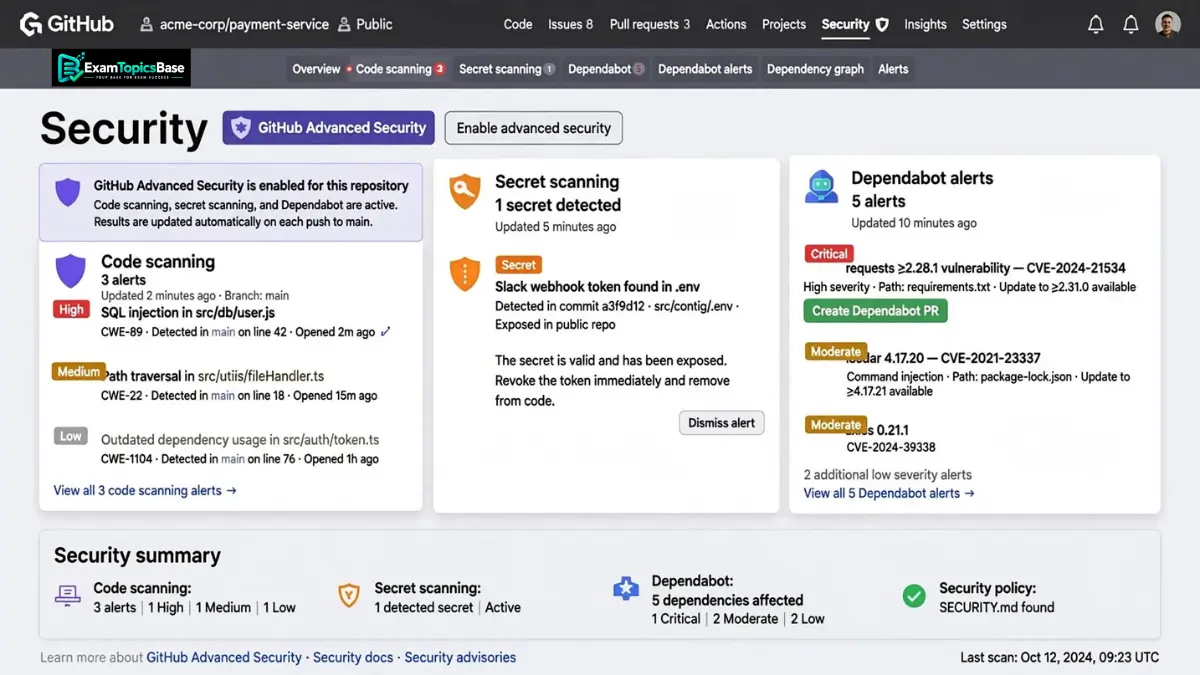Open Slack webhook token found in .env
This screenshot has height=675, width=1200.
coord(598,286)
